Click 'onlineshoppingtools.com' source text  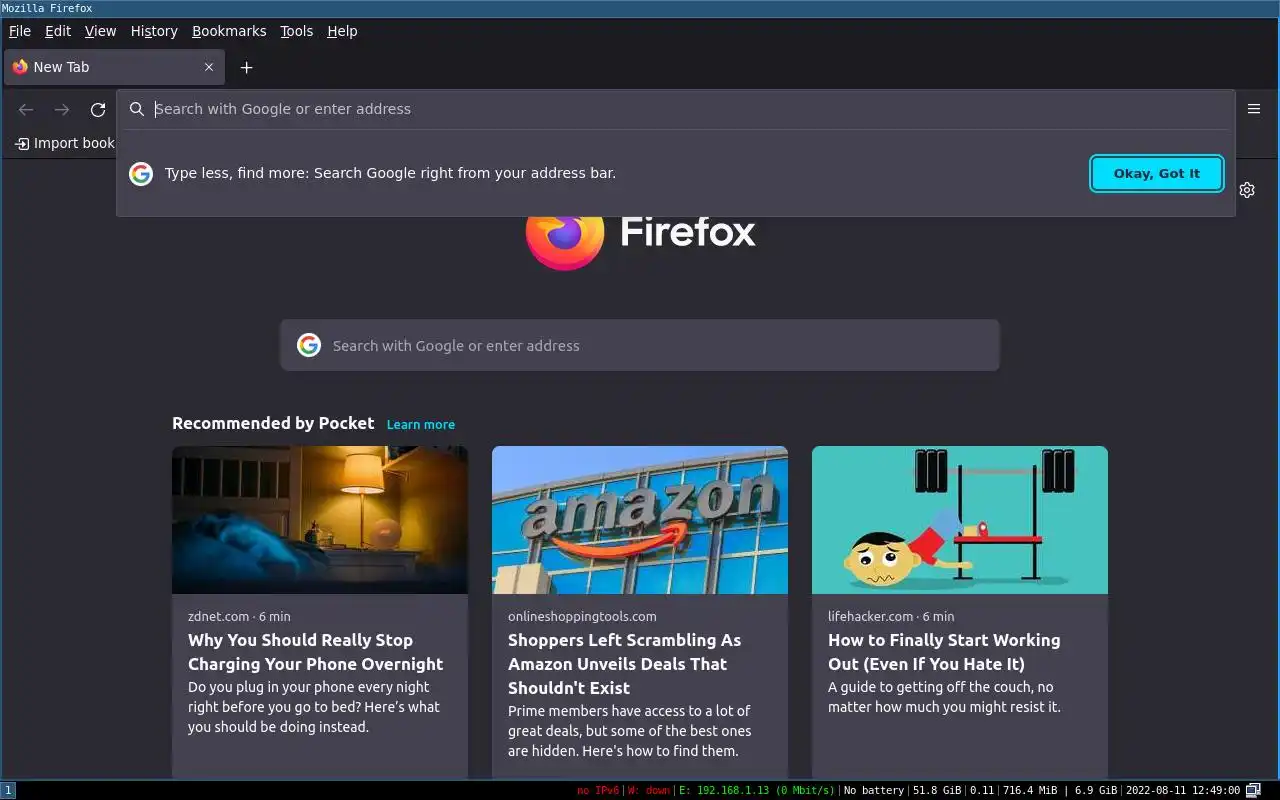(582, 616)
